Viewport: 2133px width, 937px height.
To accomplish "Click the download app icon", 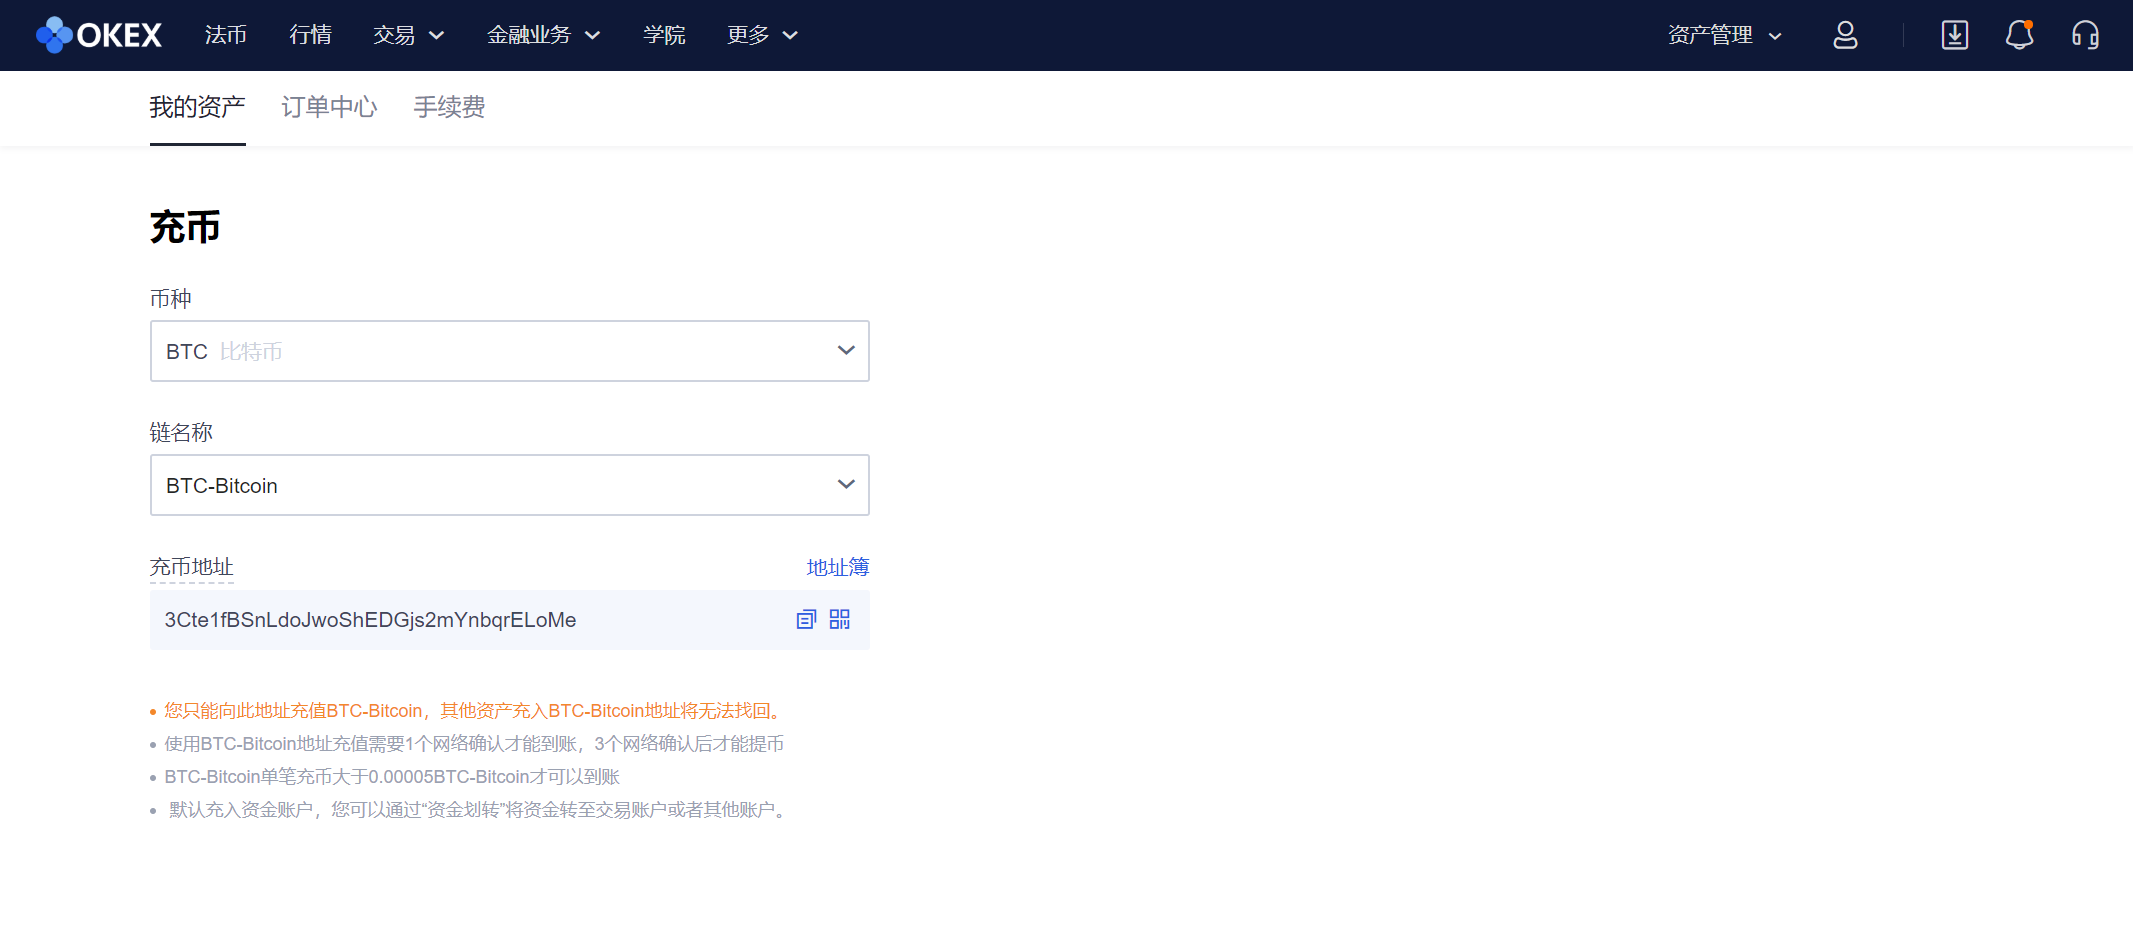I will [x=1954, y=35].
